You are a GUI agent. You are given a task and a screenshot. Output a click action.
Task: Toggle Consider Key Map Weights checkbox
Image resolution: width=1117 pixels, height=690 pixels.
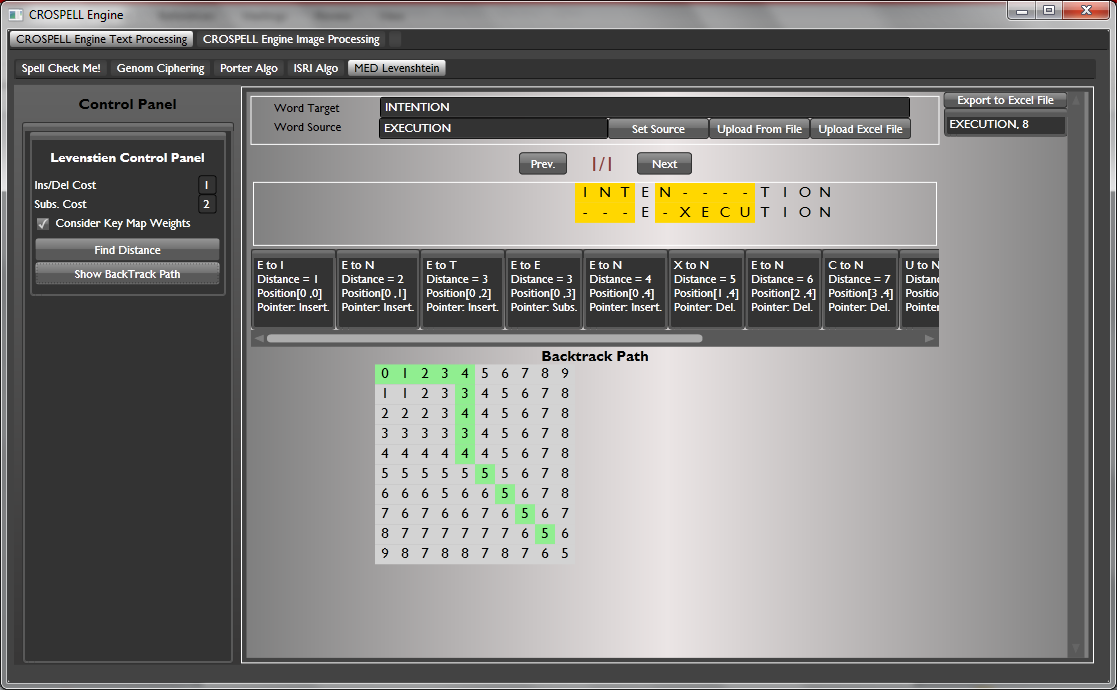tap(43, 223)
